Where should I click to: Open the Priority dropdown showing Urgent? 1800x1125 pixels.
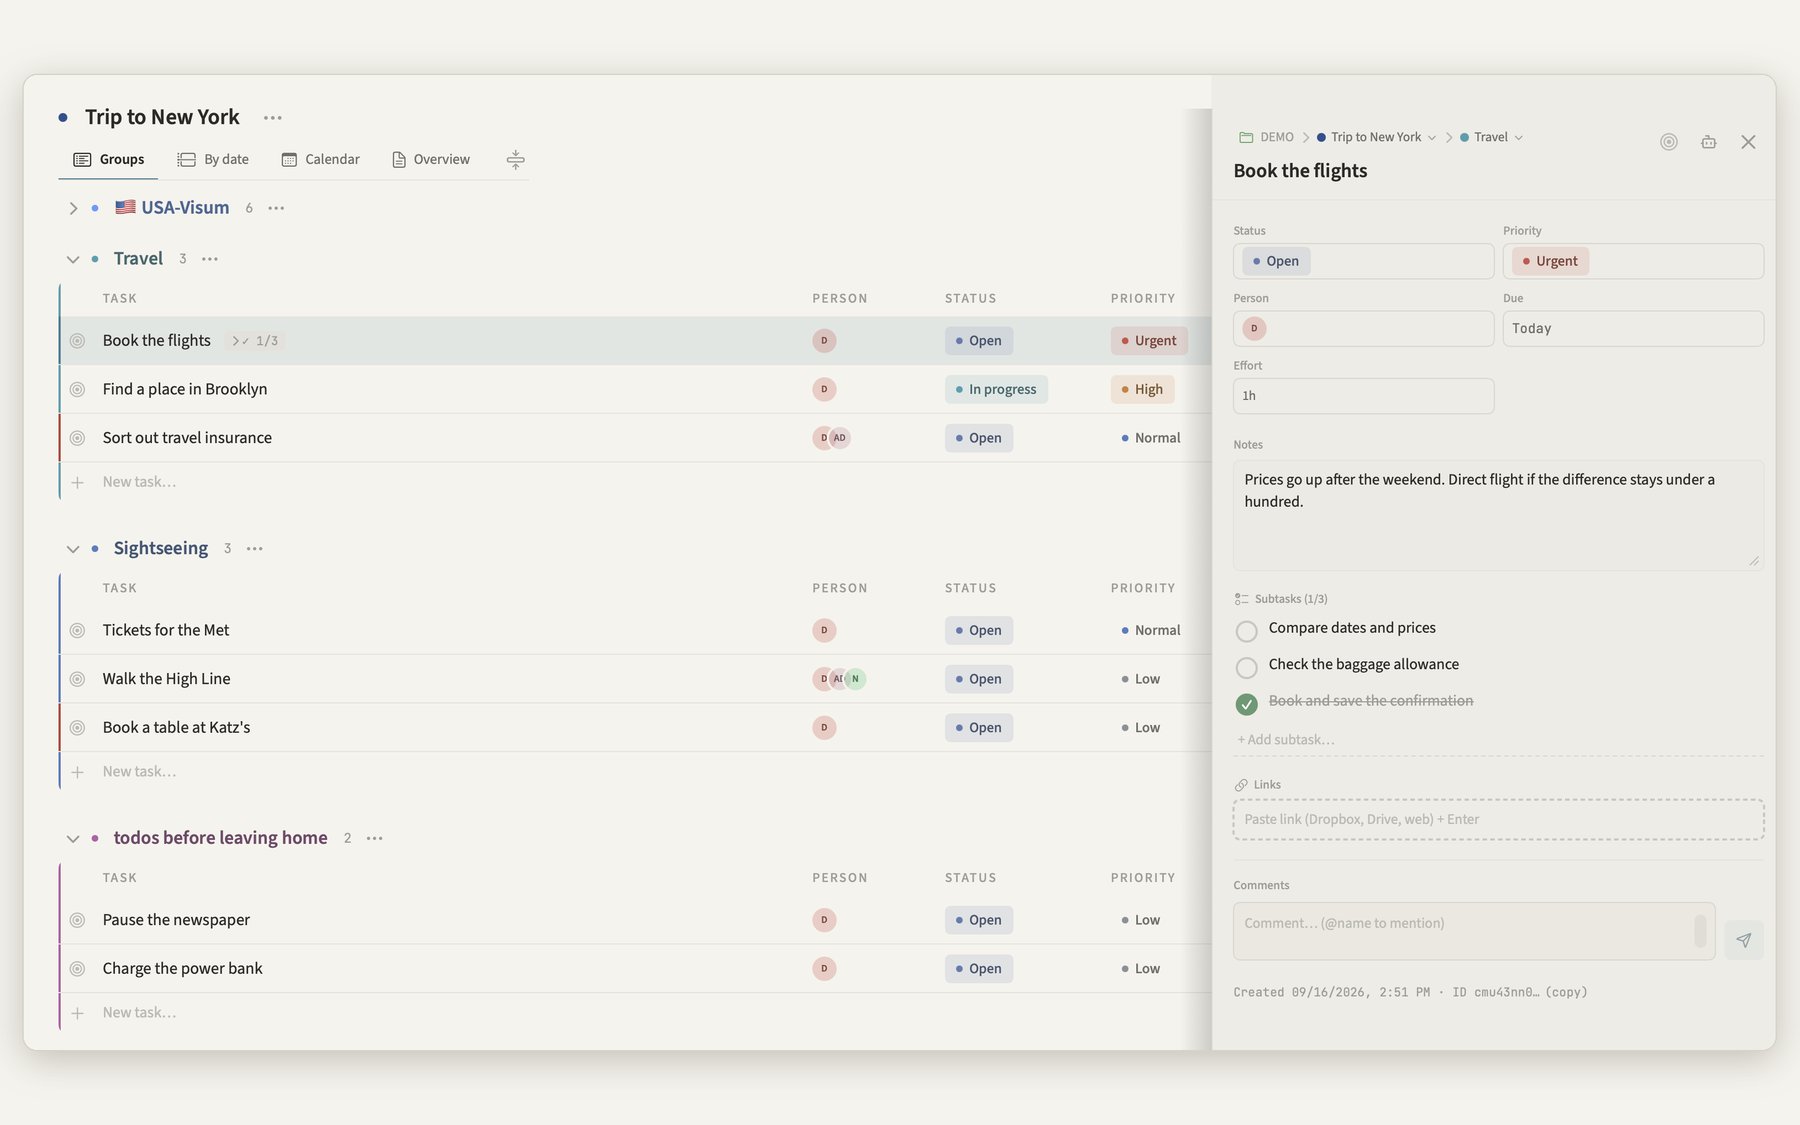point(1633,261)
